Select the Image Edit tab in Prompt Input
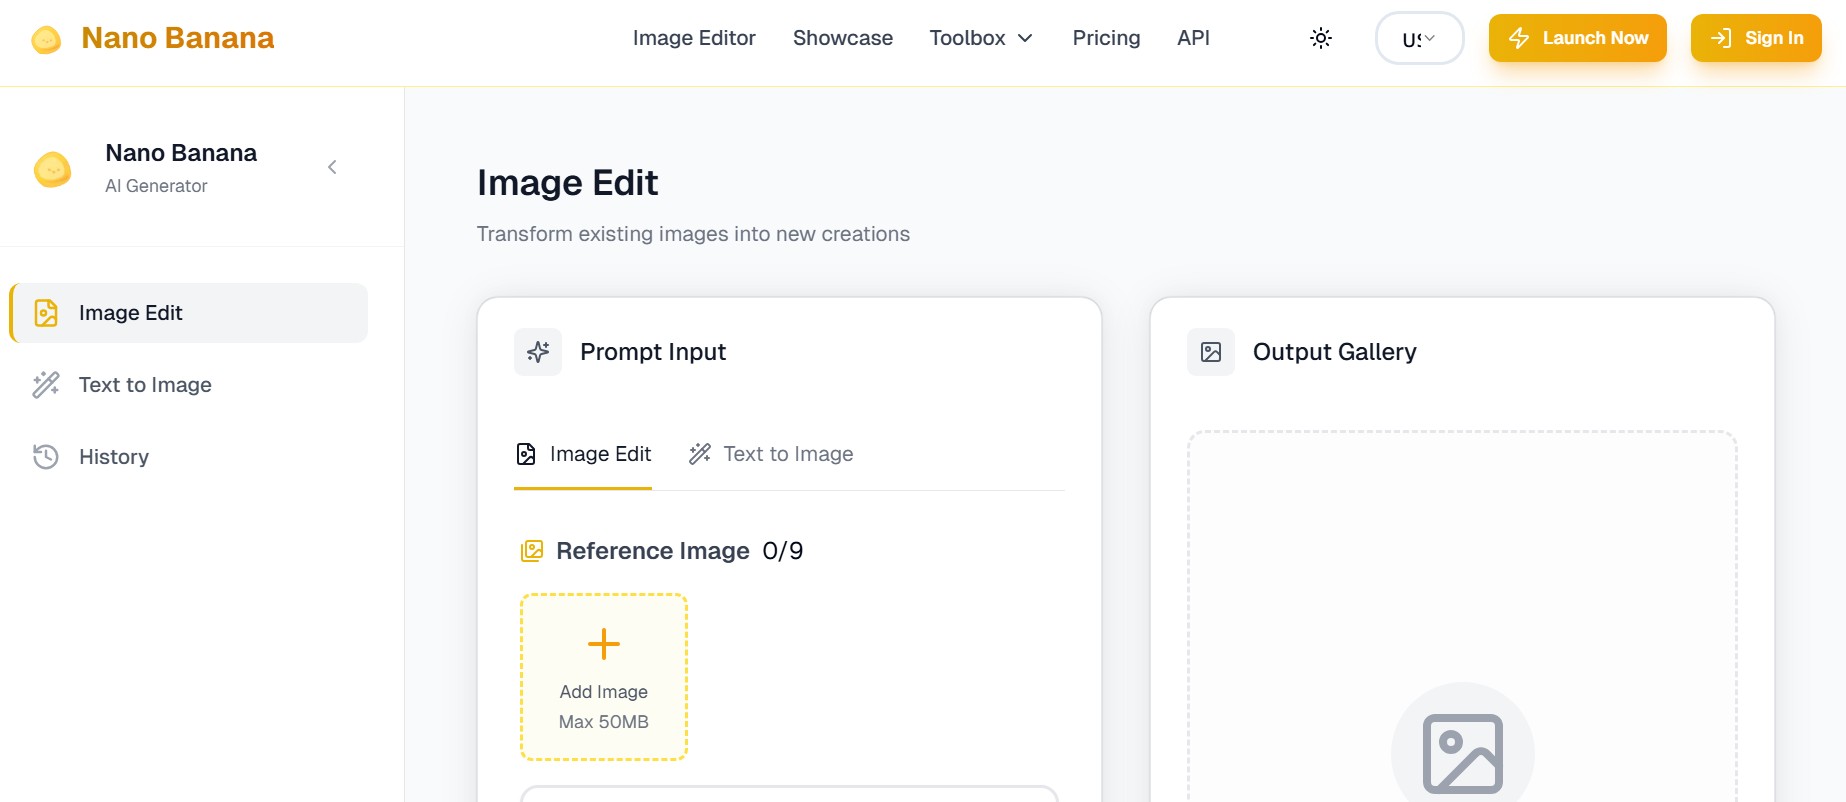The height and width of the screenshot is (802, 1846). [x=583, y=454]
